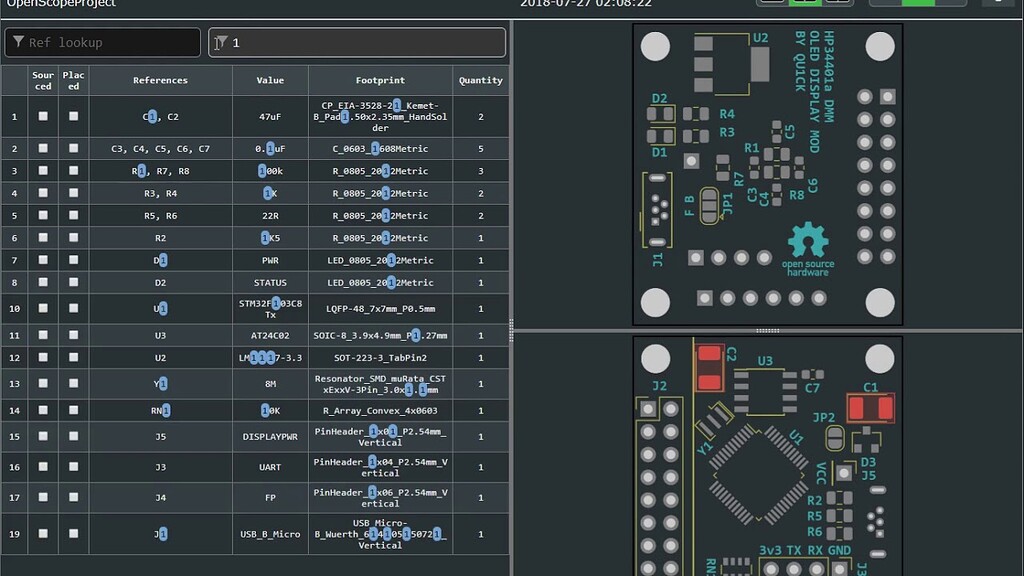Click the D2 LED footprint on top board

click(x=659, y=114)
